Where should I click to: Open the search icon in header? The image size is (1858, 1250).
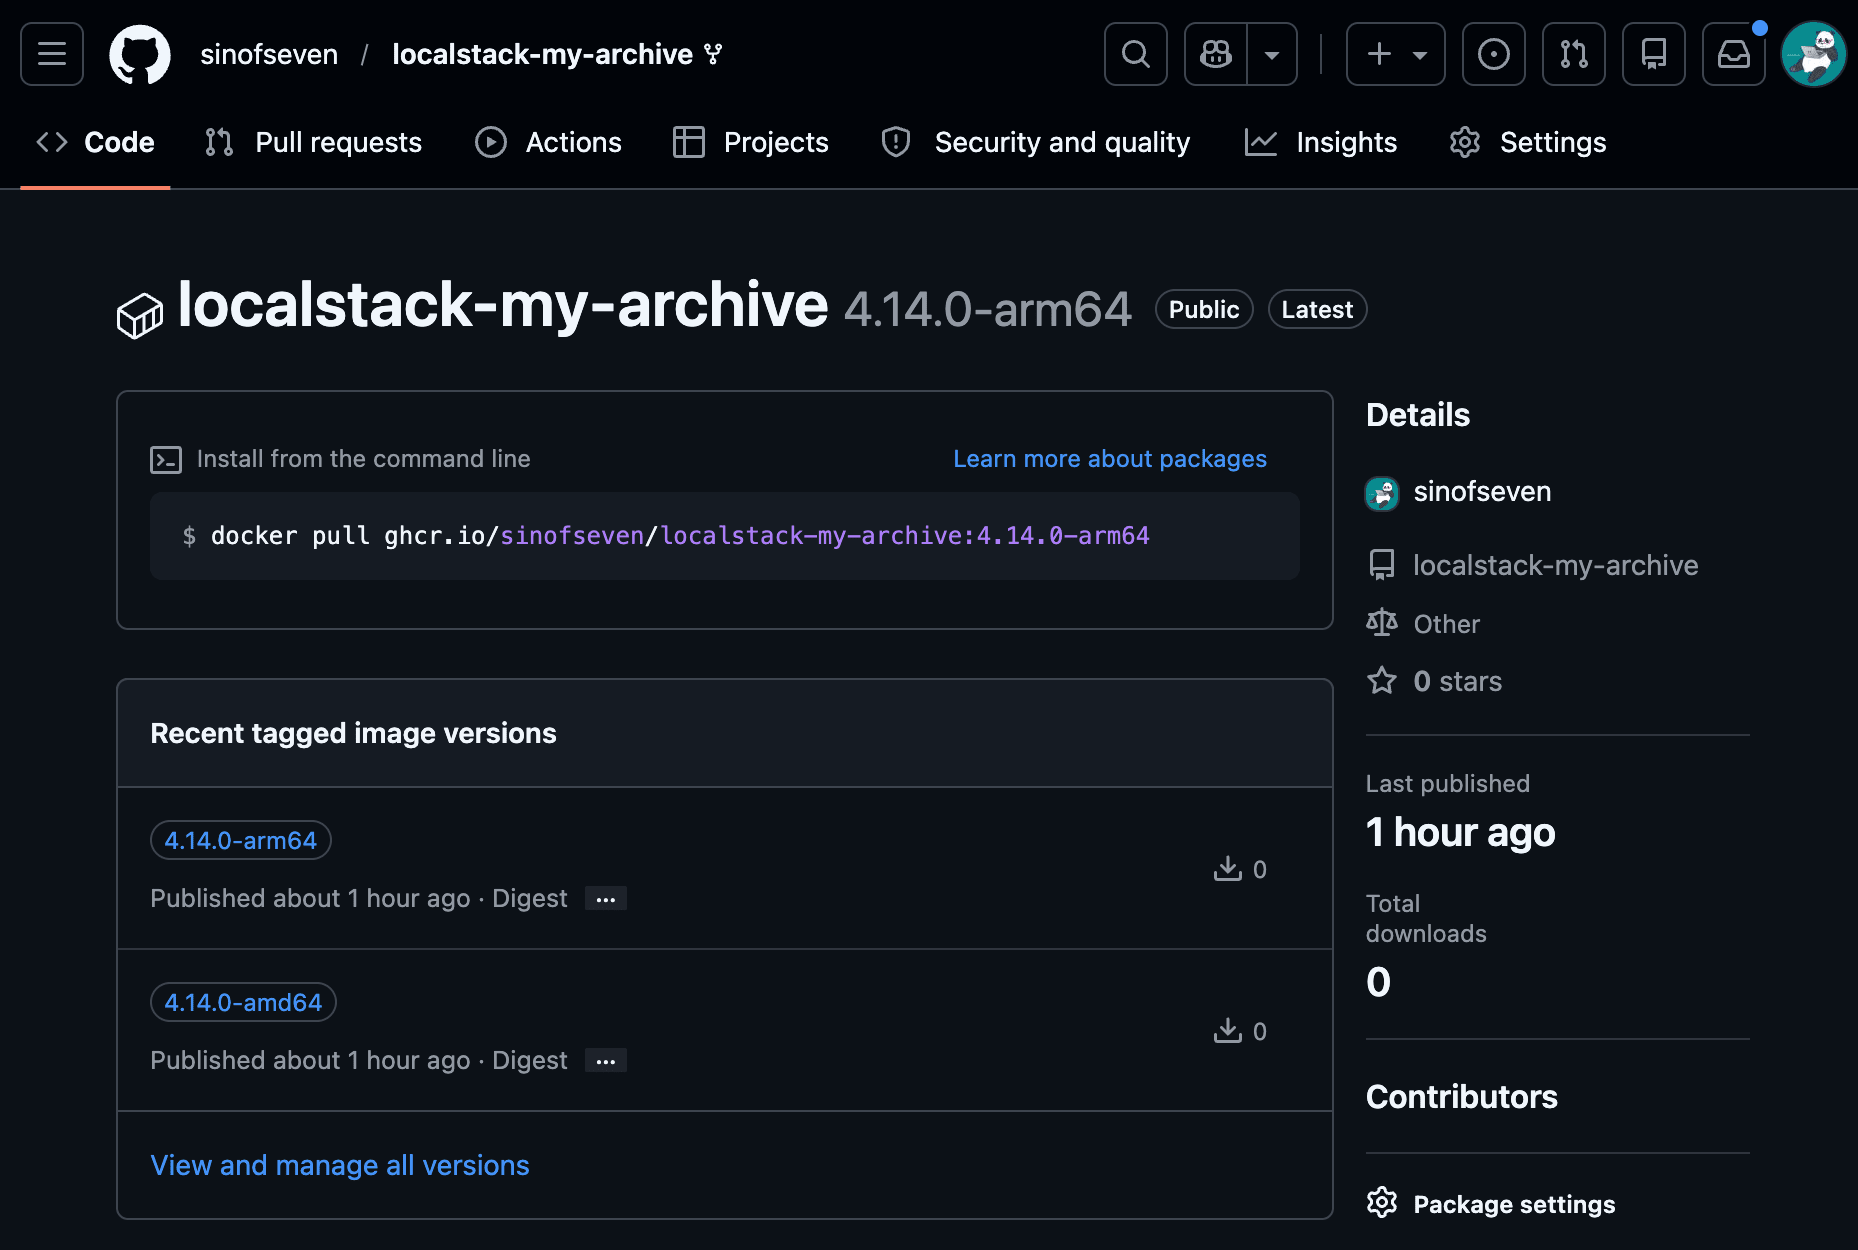pos(1135,54)
